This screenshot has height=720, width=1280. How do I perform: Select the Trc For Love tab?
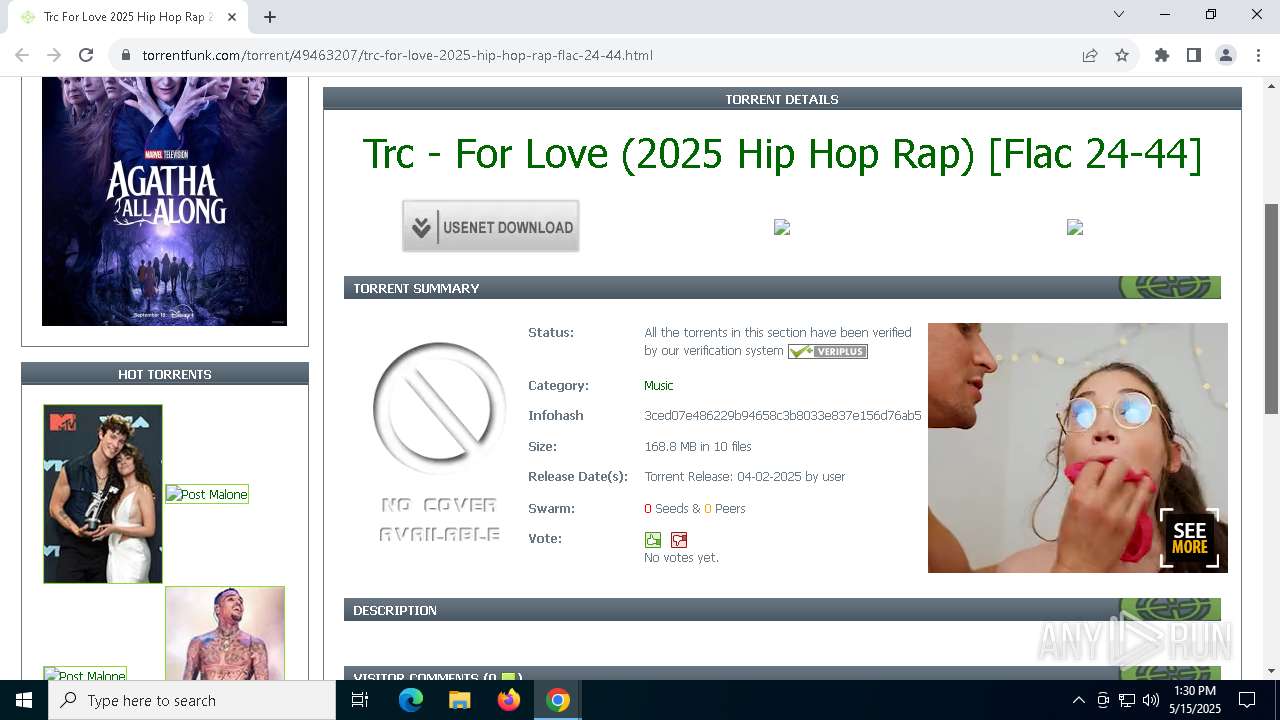click(x=128, y=17)
